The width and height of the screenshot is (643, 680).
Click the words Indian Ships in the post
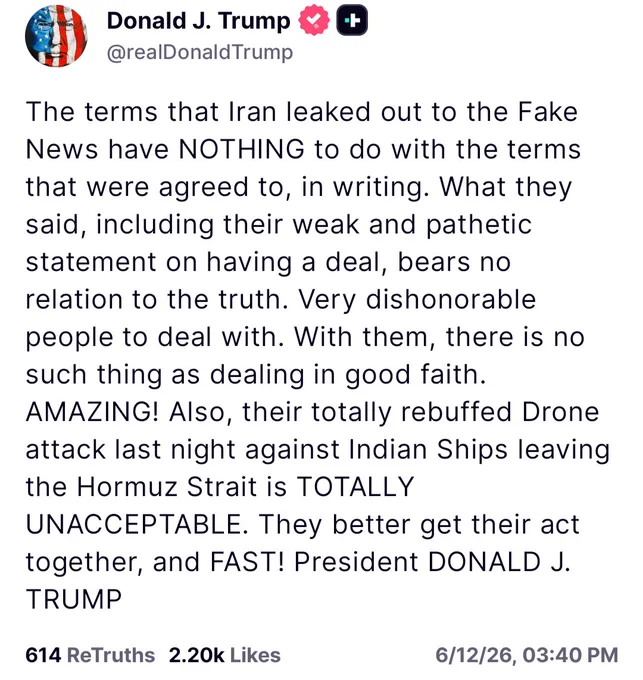[428, 449]
